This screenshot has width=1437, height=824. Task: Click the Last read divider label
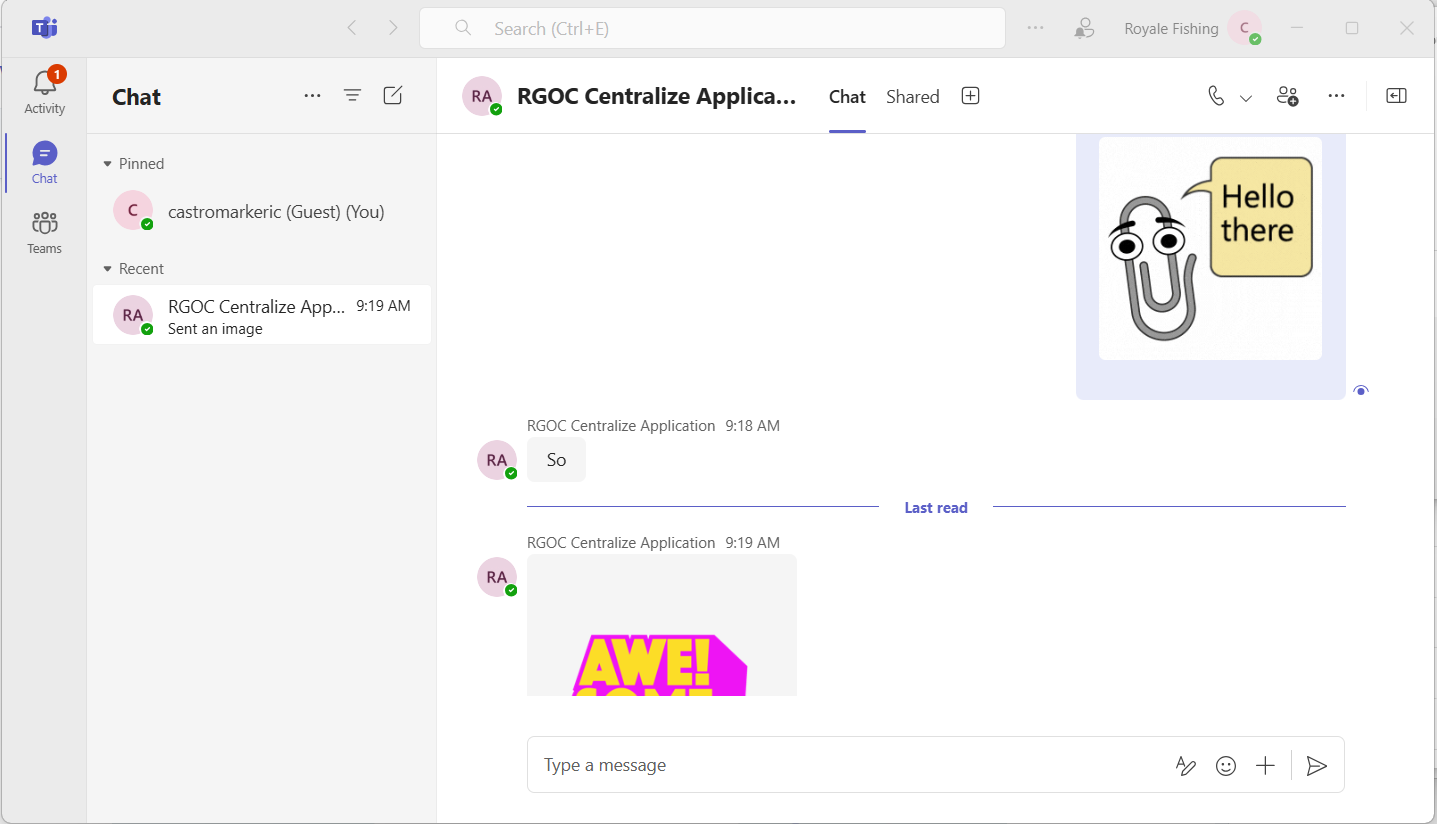(936, 508)
